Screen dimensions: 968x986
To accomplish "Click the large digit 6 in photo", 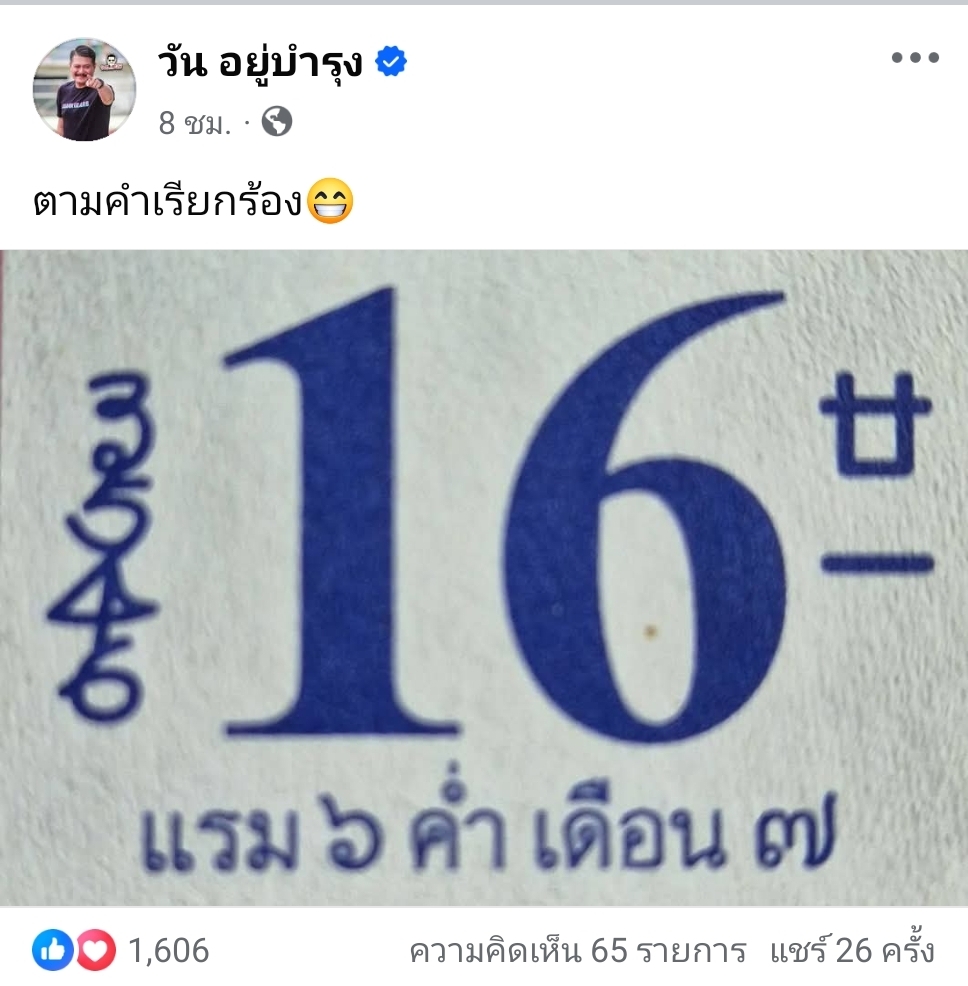I will [x=643, y=517].
